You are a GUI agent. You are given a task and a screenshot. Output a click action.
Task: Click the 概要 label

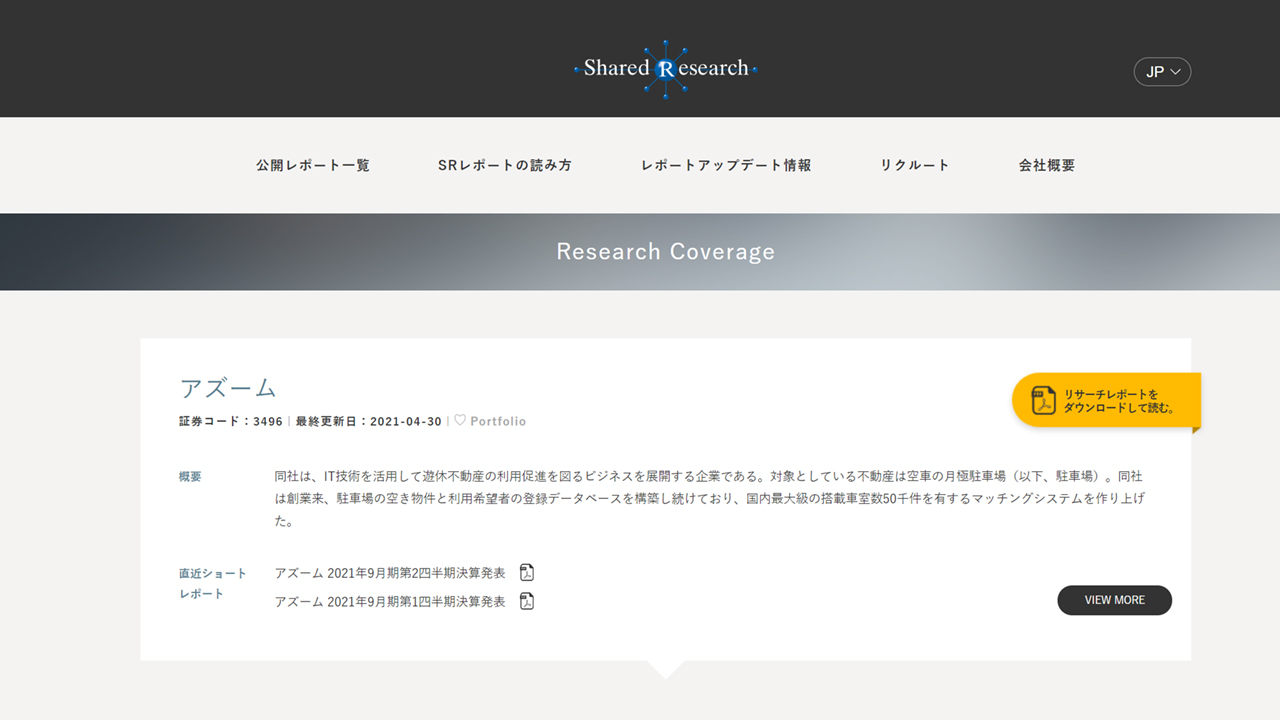coord(190,477)
